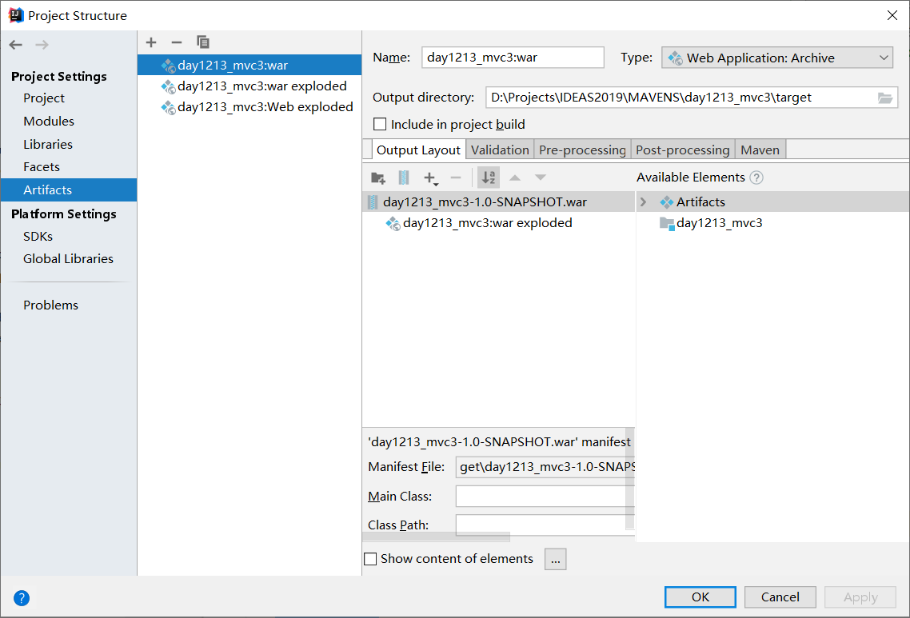
Task: Open the Pre-processing tab
Action: 582,150
